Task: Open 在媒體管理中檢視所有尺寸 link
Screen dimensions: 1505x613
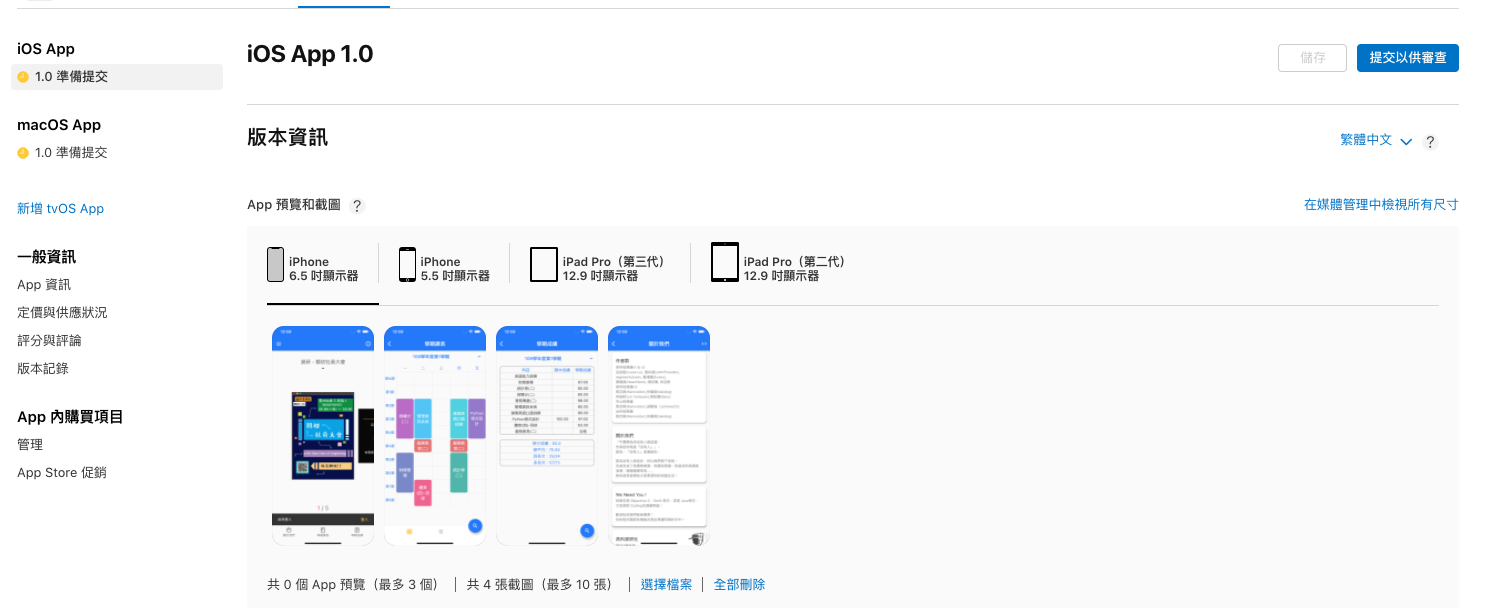Action: tap(1380, 205)
